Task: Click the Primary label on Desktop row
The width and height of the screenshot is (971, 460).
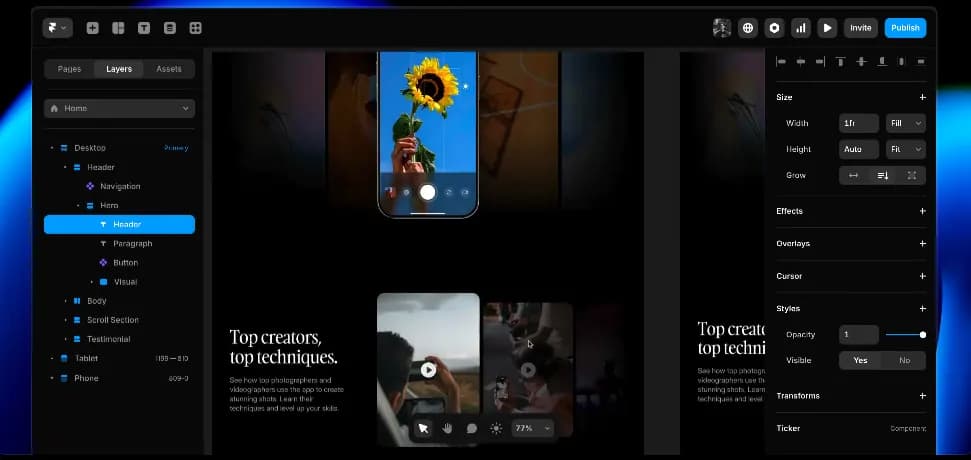Action: [176, 148]
